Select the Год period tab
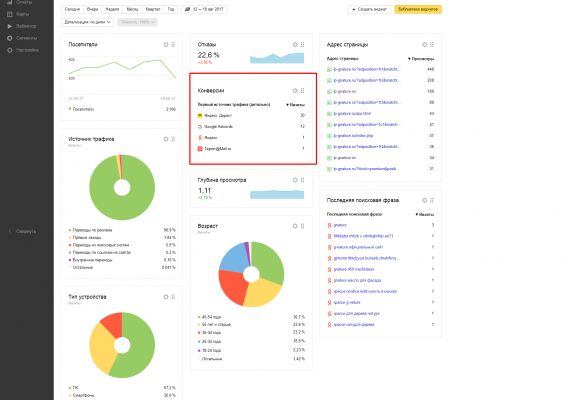Image resolution: width=567 pixels, height=400 pixels. point(171,9)
